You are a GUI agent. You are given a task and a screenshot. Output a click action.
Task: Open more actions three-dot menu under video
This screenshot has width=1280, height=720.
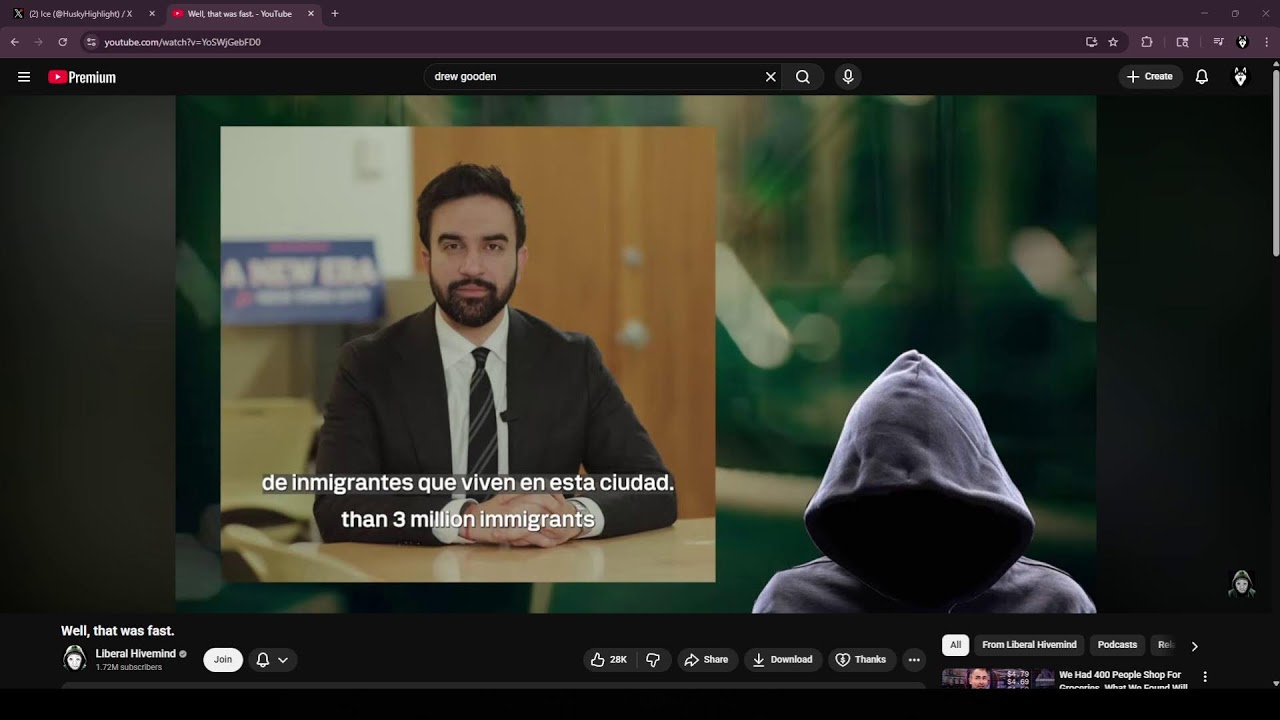(914, 660)
